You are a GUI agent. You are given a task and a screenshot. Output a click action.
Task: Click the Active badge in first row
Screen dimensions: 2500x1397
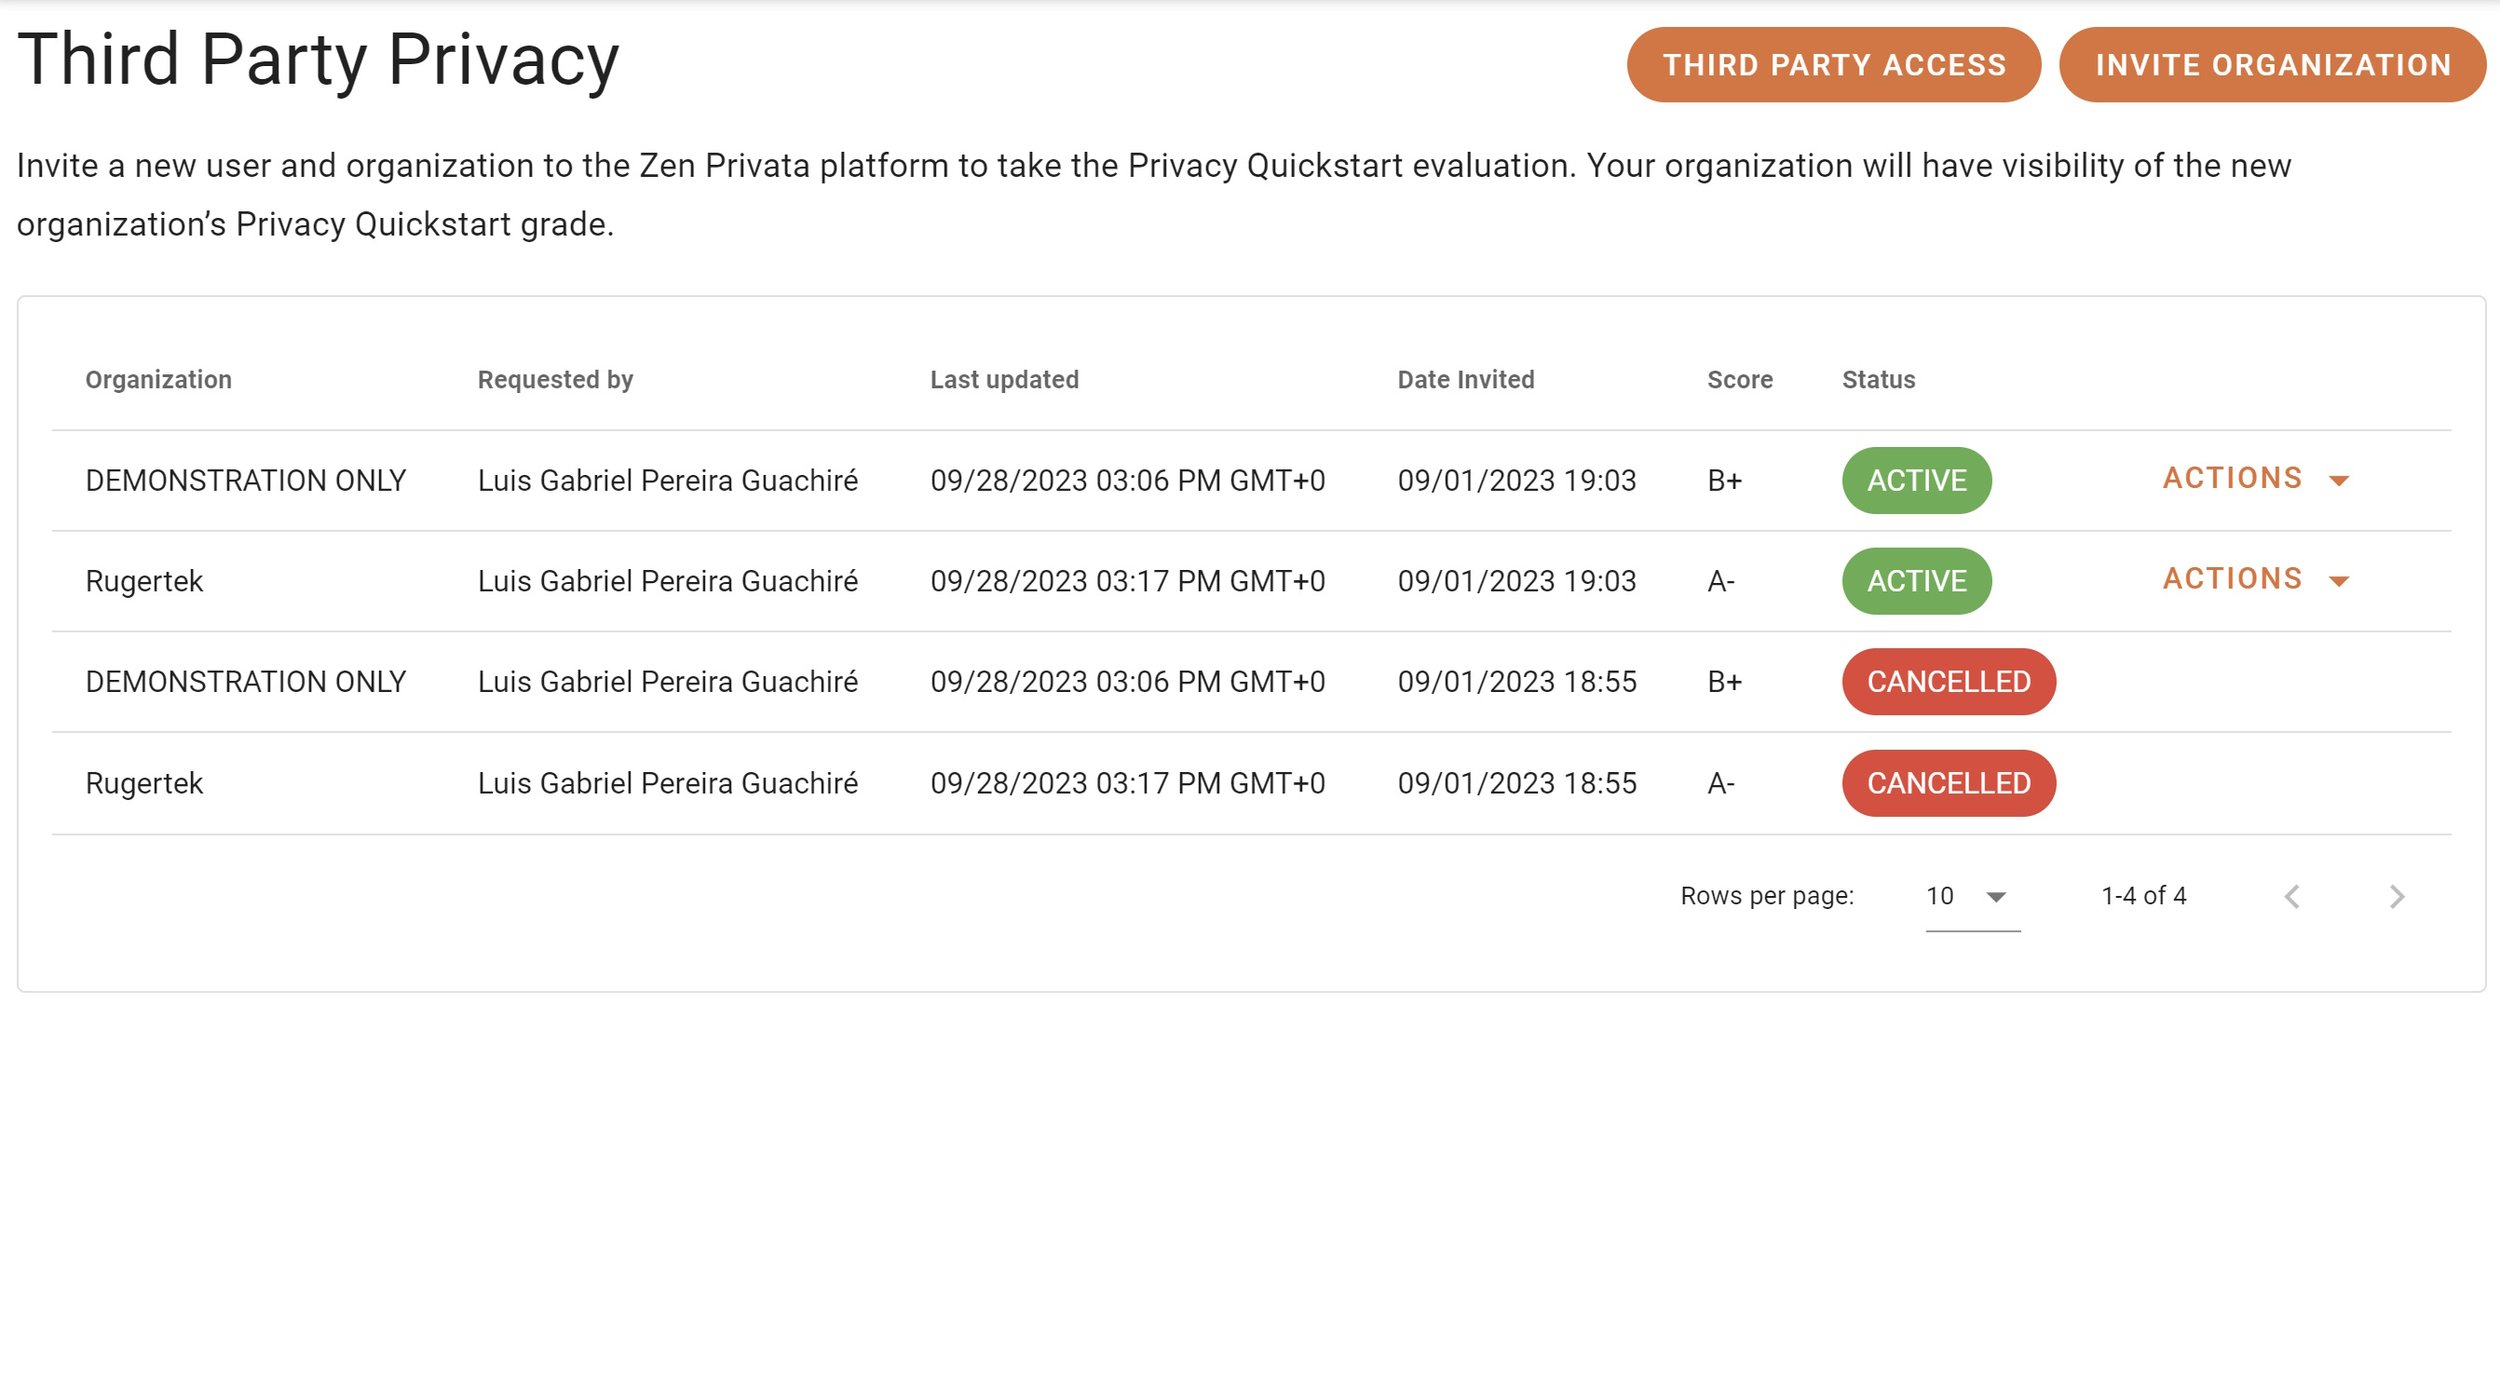[x=1916, y=481]
